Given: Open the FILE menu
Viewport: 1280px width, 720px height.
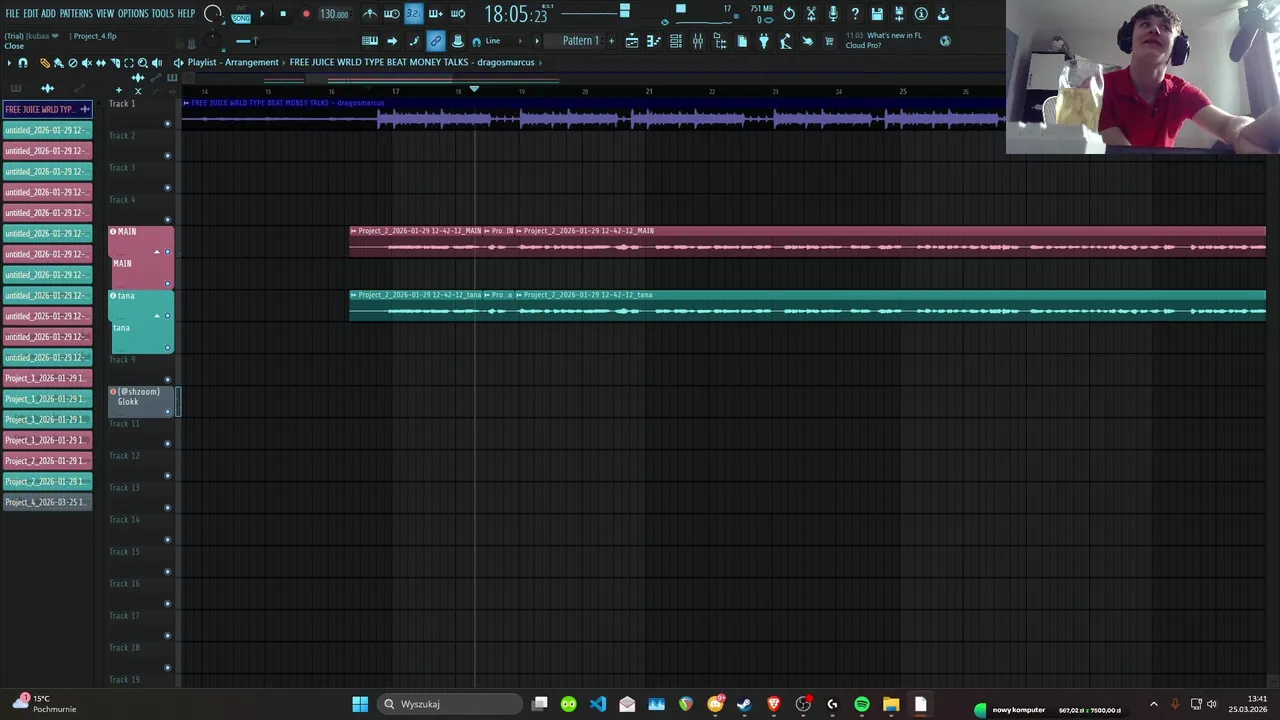Looking at the screenshot, I should click(x=12, y=14).
